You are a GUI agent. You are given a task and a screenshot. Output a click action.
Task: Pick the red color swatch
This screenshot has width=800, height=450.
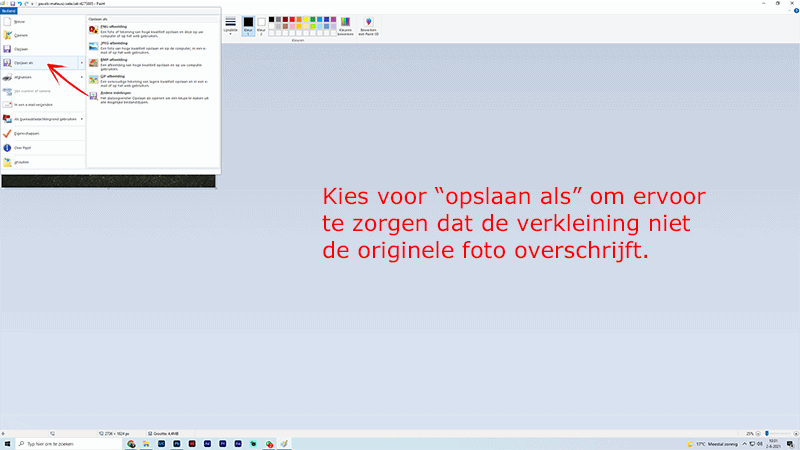[292, 19]
